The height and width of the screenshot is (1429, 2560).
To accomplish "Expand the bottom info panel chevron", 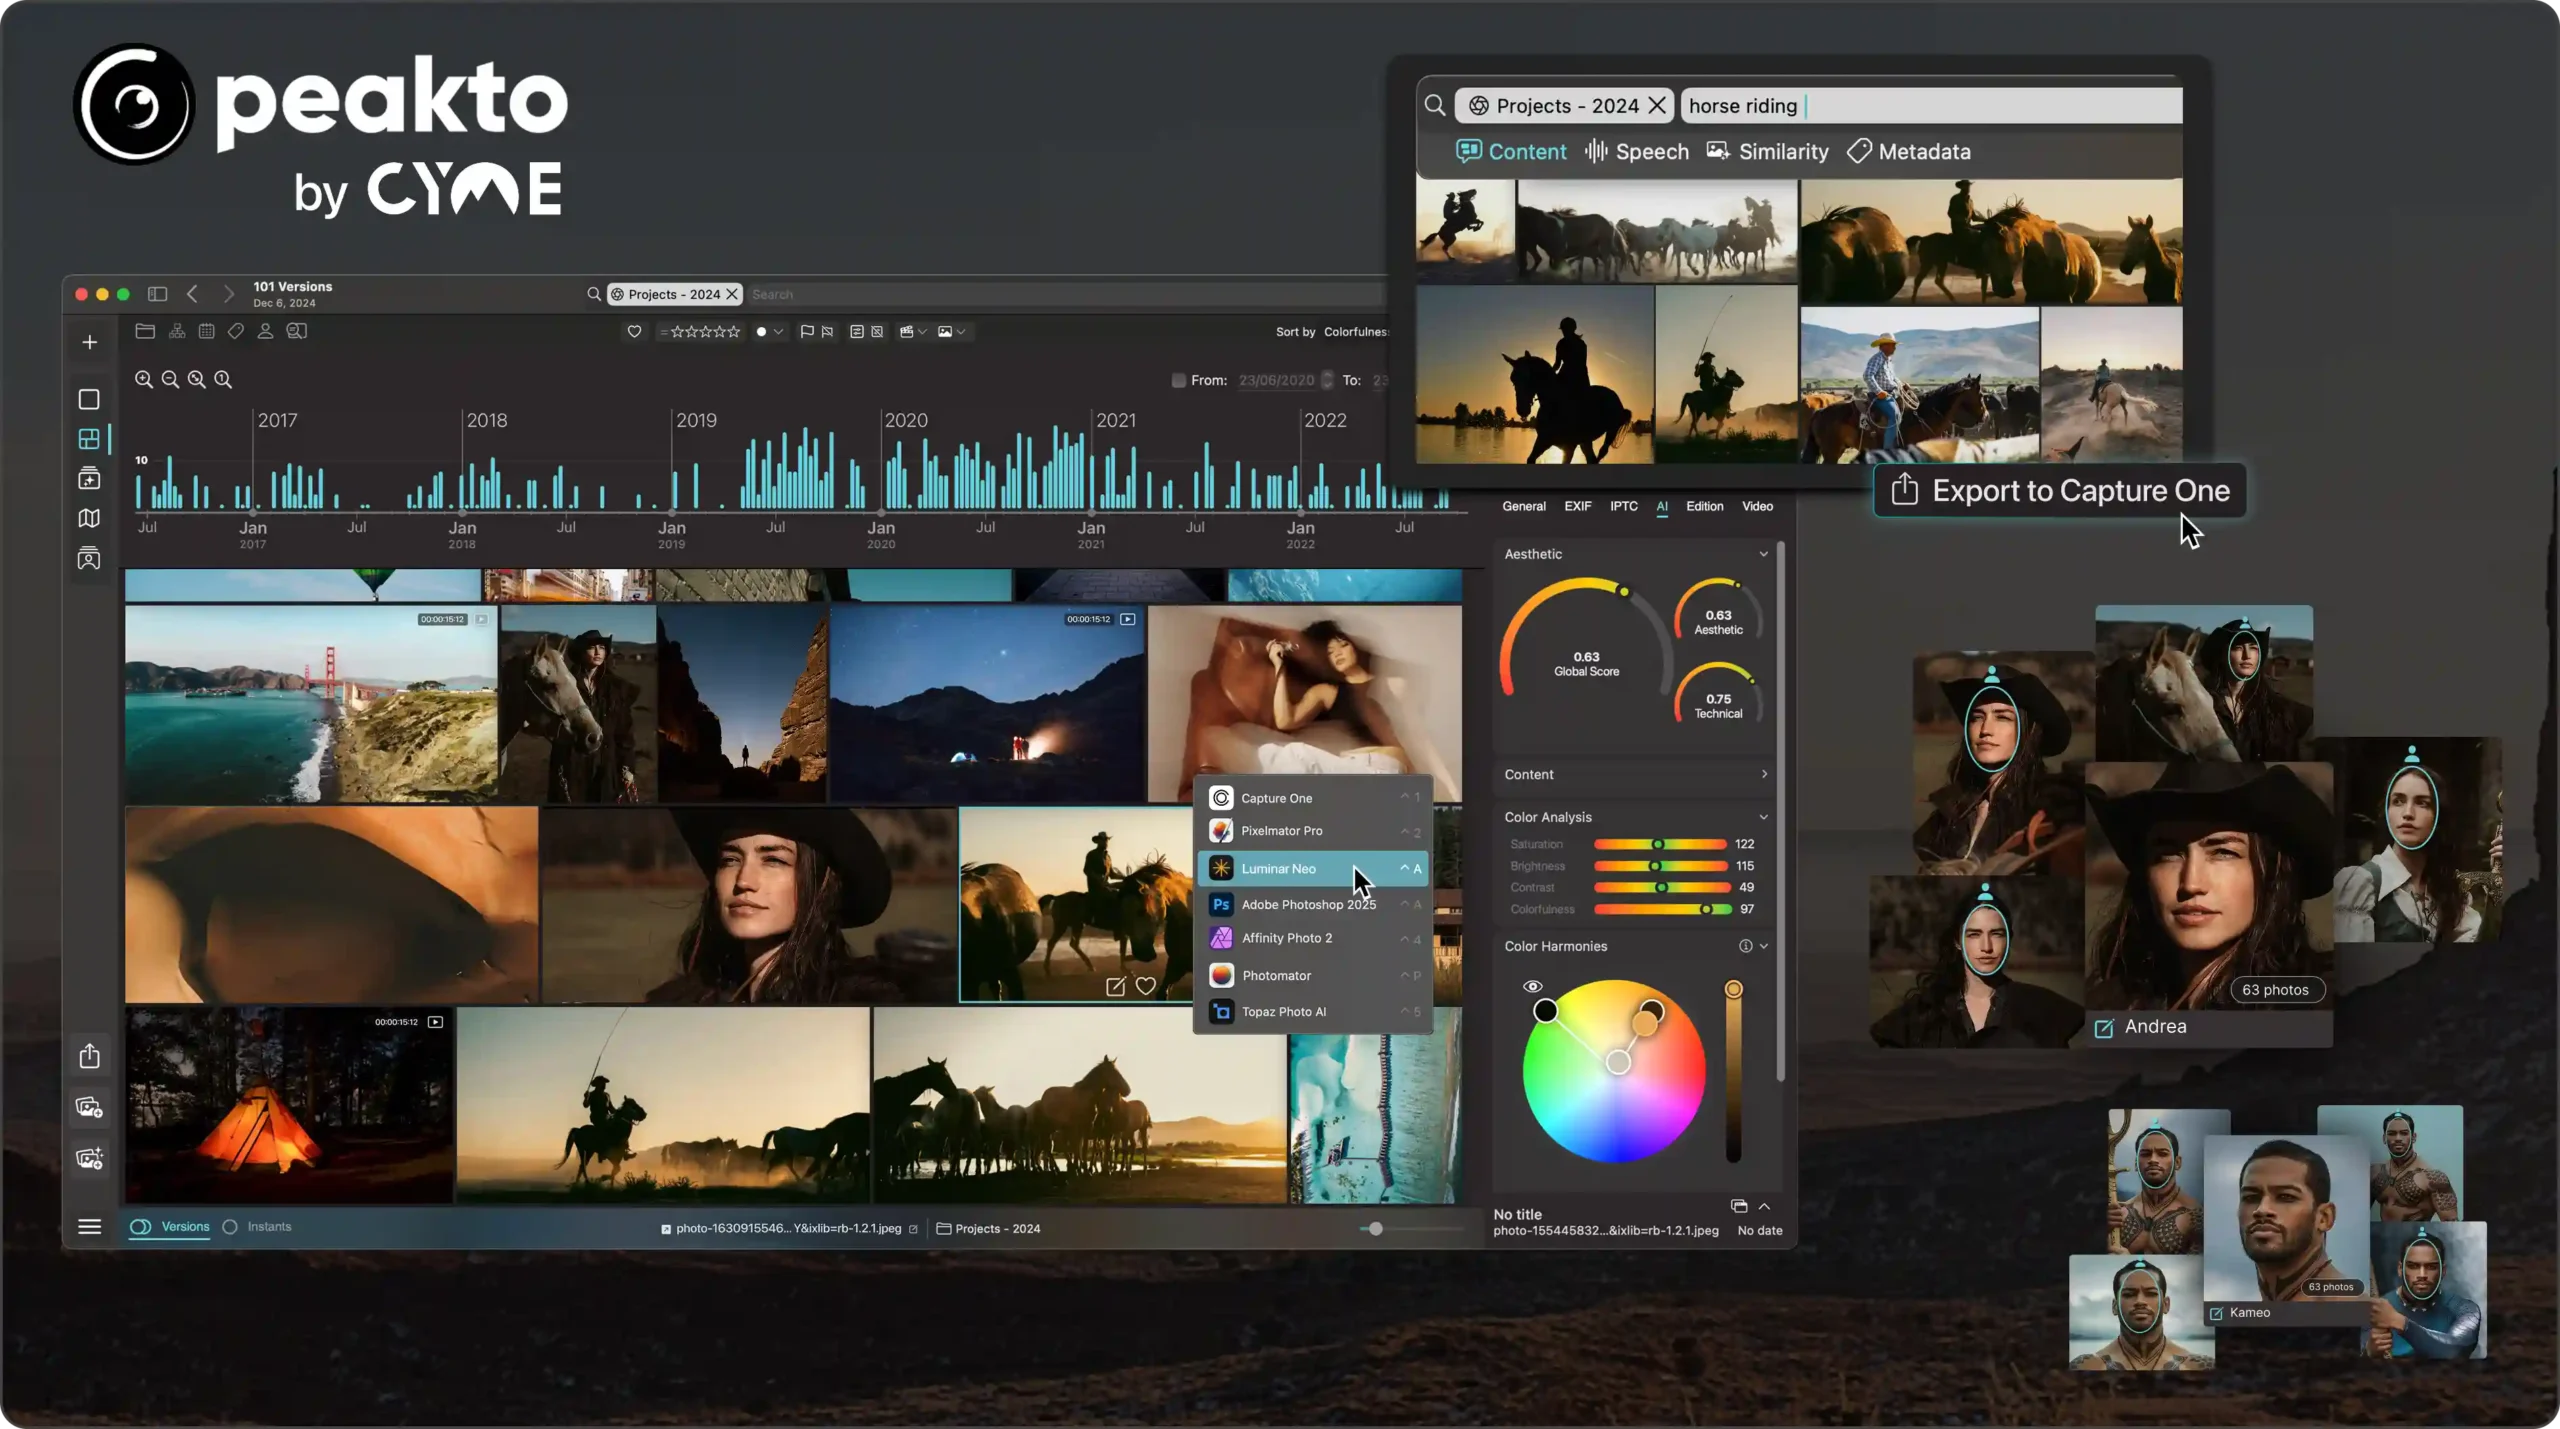I will pos(1764,1206).
